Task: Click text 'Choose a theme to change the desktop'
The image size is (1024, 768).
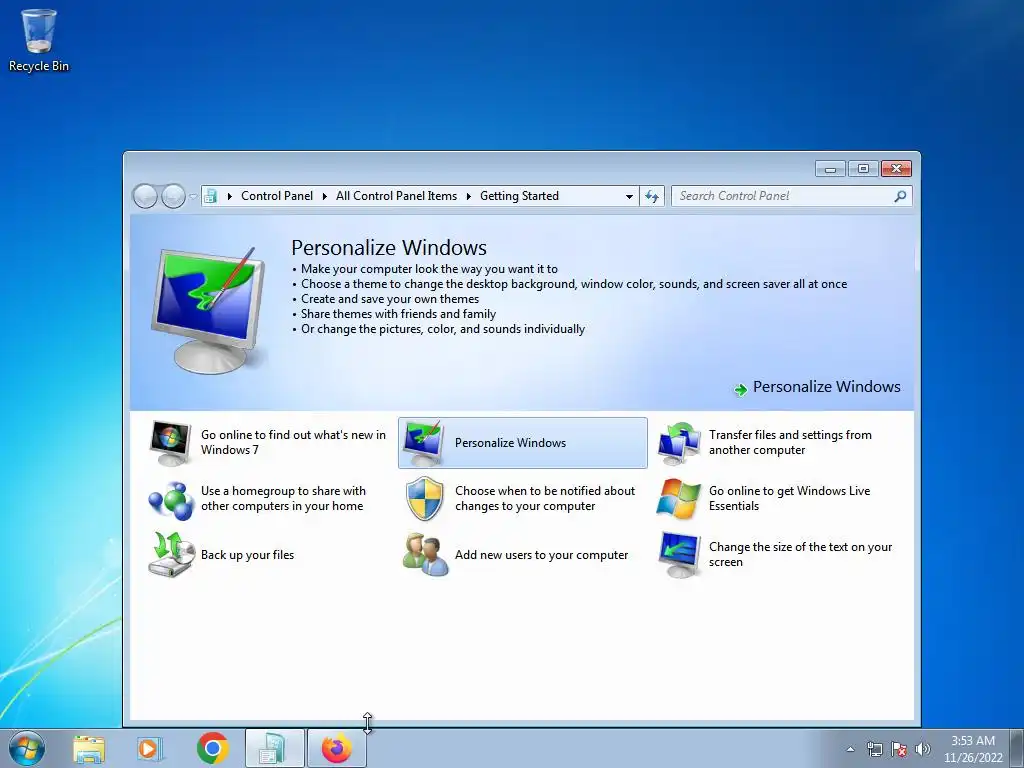Action: pos(574,284)
